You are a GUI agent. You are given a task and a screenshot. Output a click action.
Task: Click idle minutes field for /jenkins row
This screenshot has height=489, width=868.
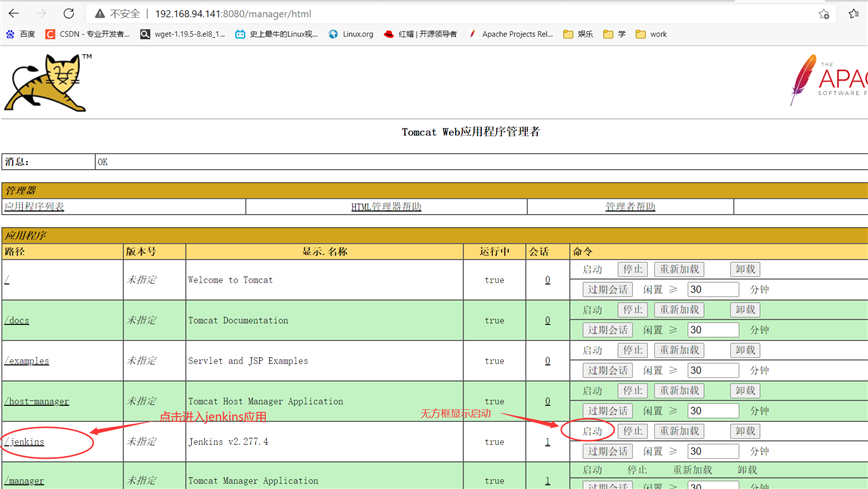click(x=713, y=451)
